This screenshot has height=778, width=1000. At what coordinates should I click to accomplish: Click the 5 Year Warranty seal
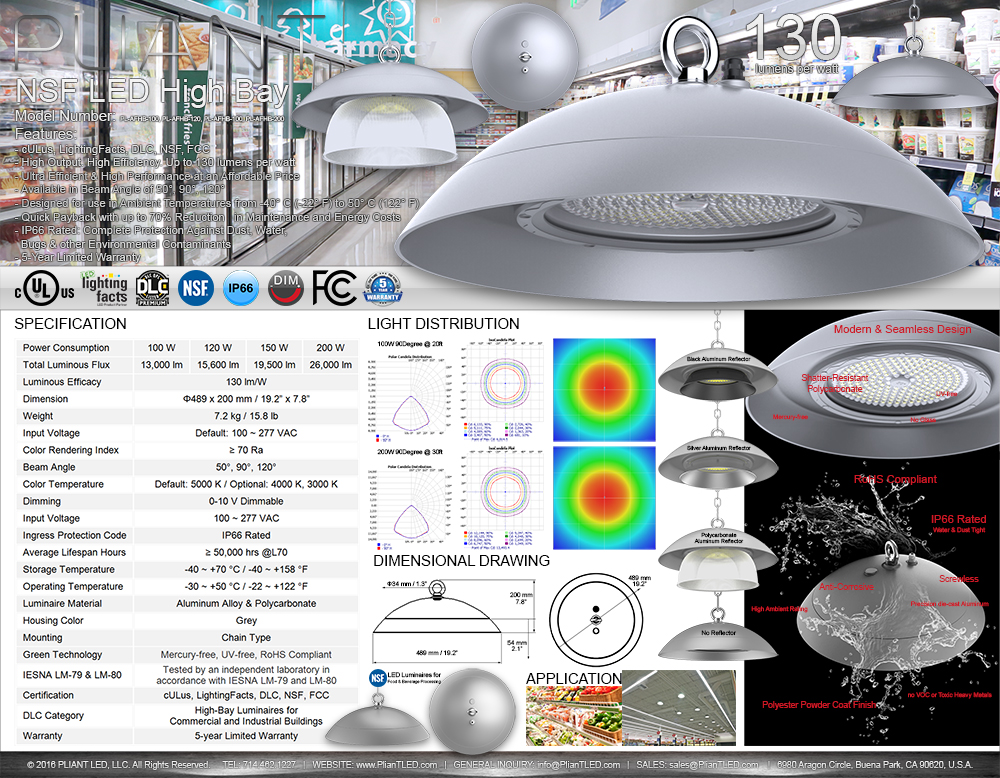[383, 288]
